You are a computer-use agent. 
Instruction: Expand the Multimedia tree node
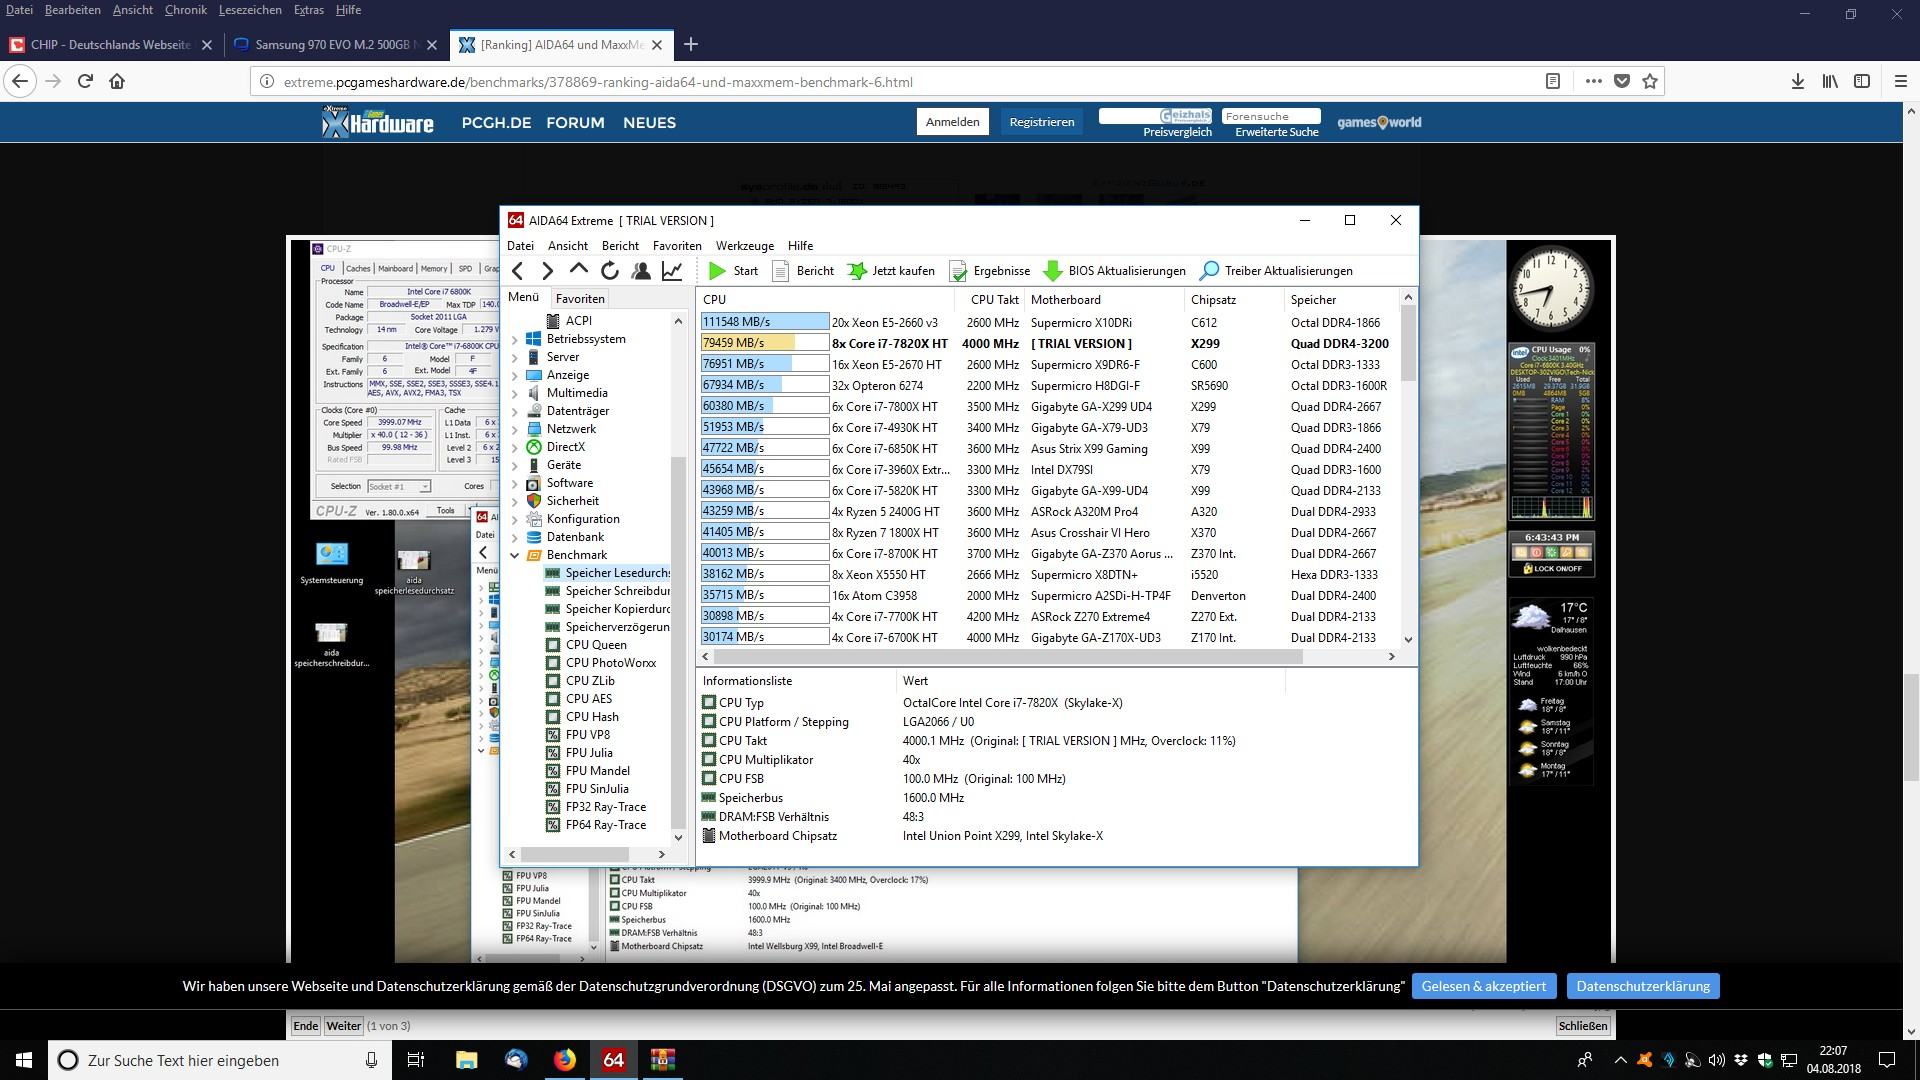pyautogui.click(x=515, y=393)
